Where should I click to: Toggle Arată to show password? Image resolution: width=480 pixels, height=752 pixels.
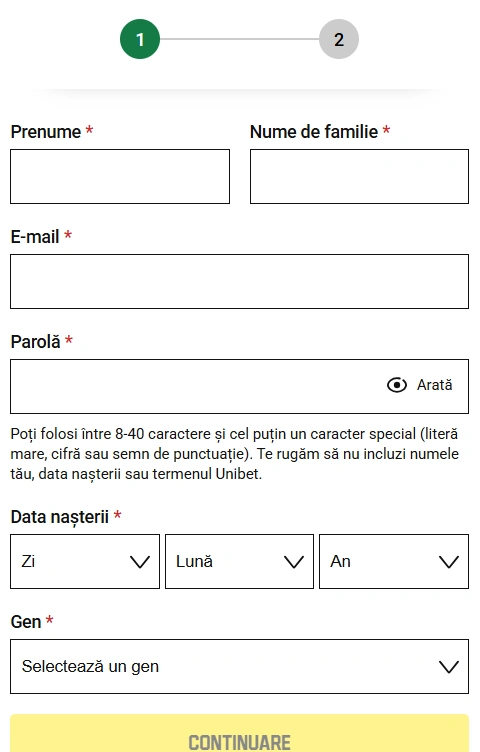[x=434, y=385]
